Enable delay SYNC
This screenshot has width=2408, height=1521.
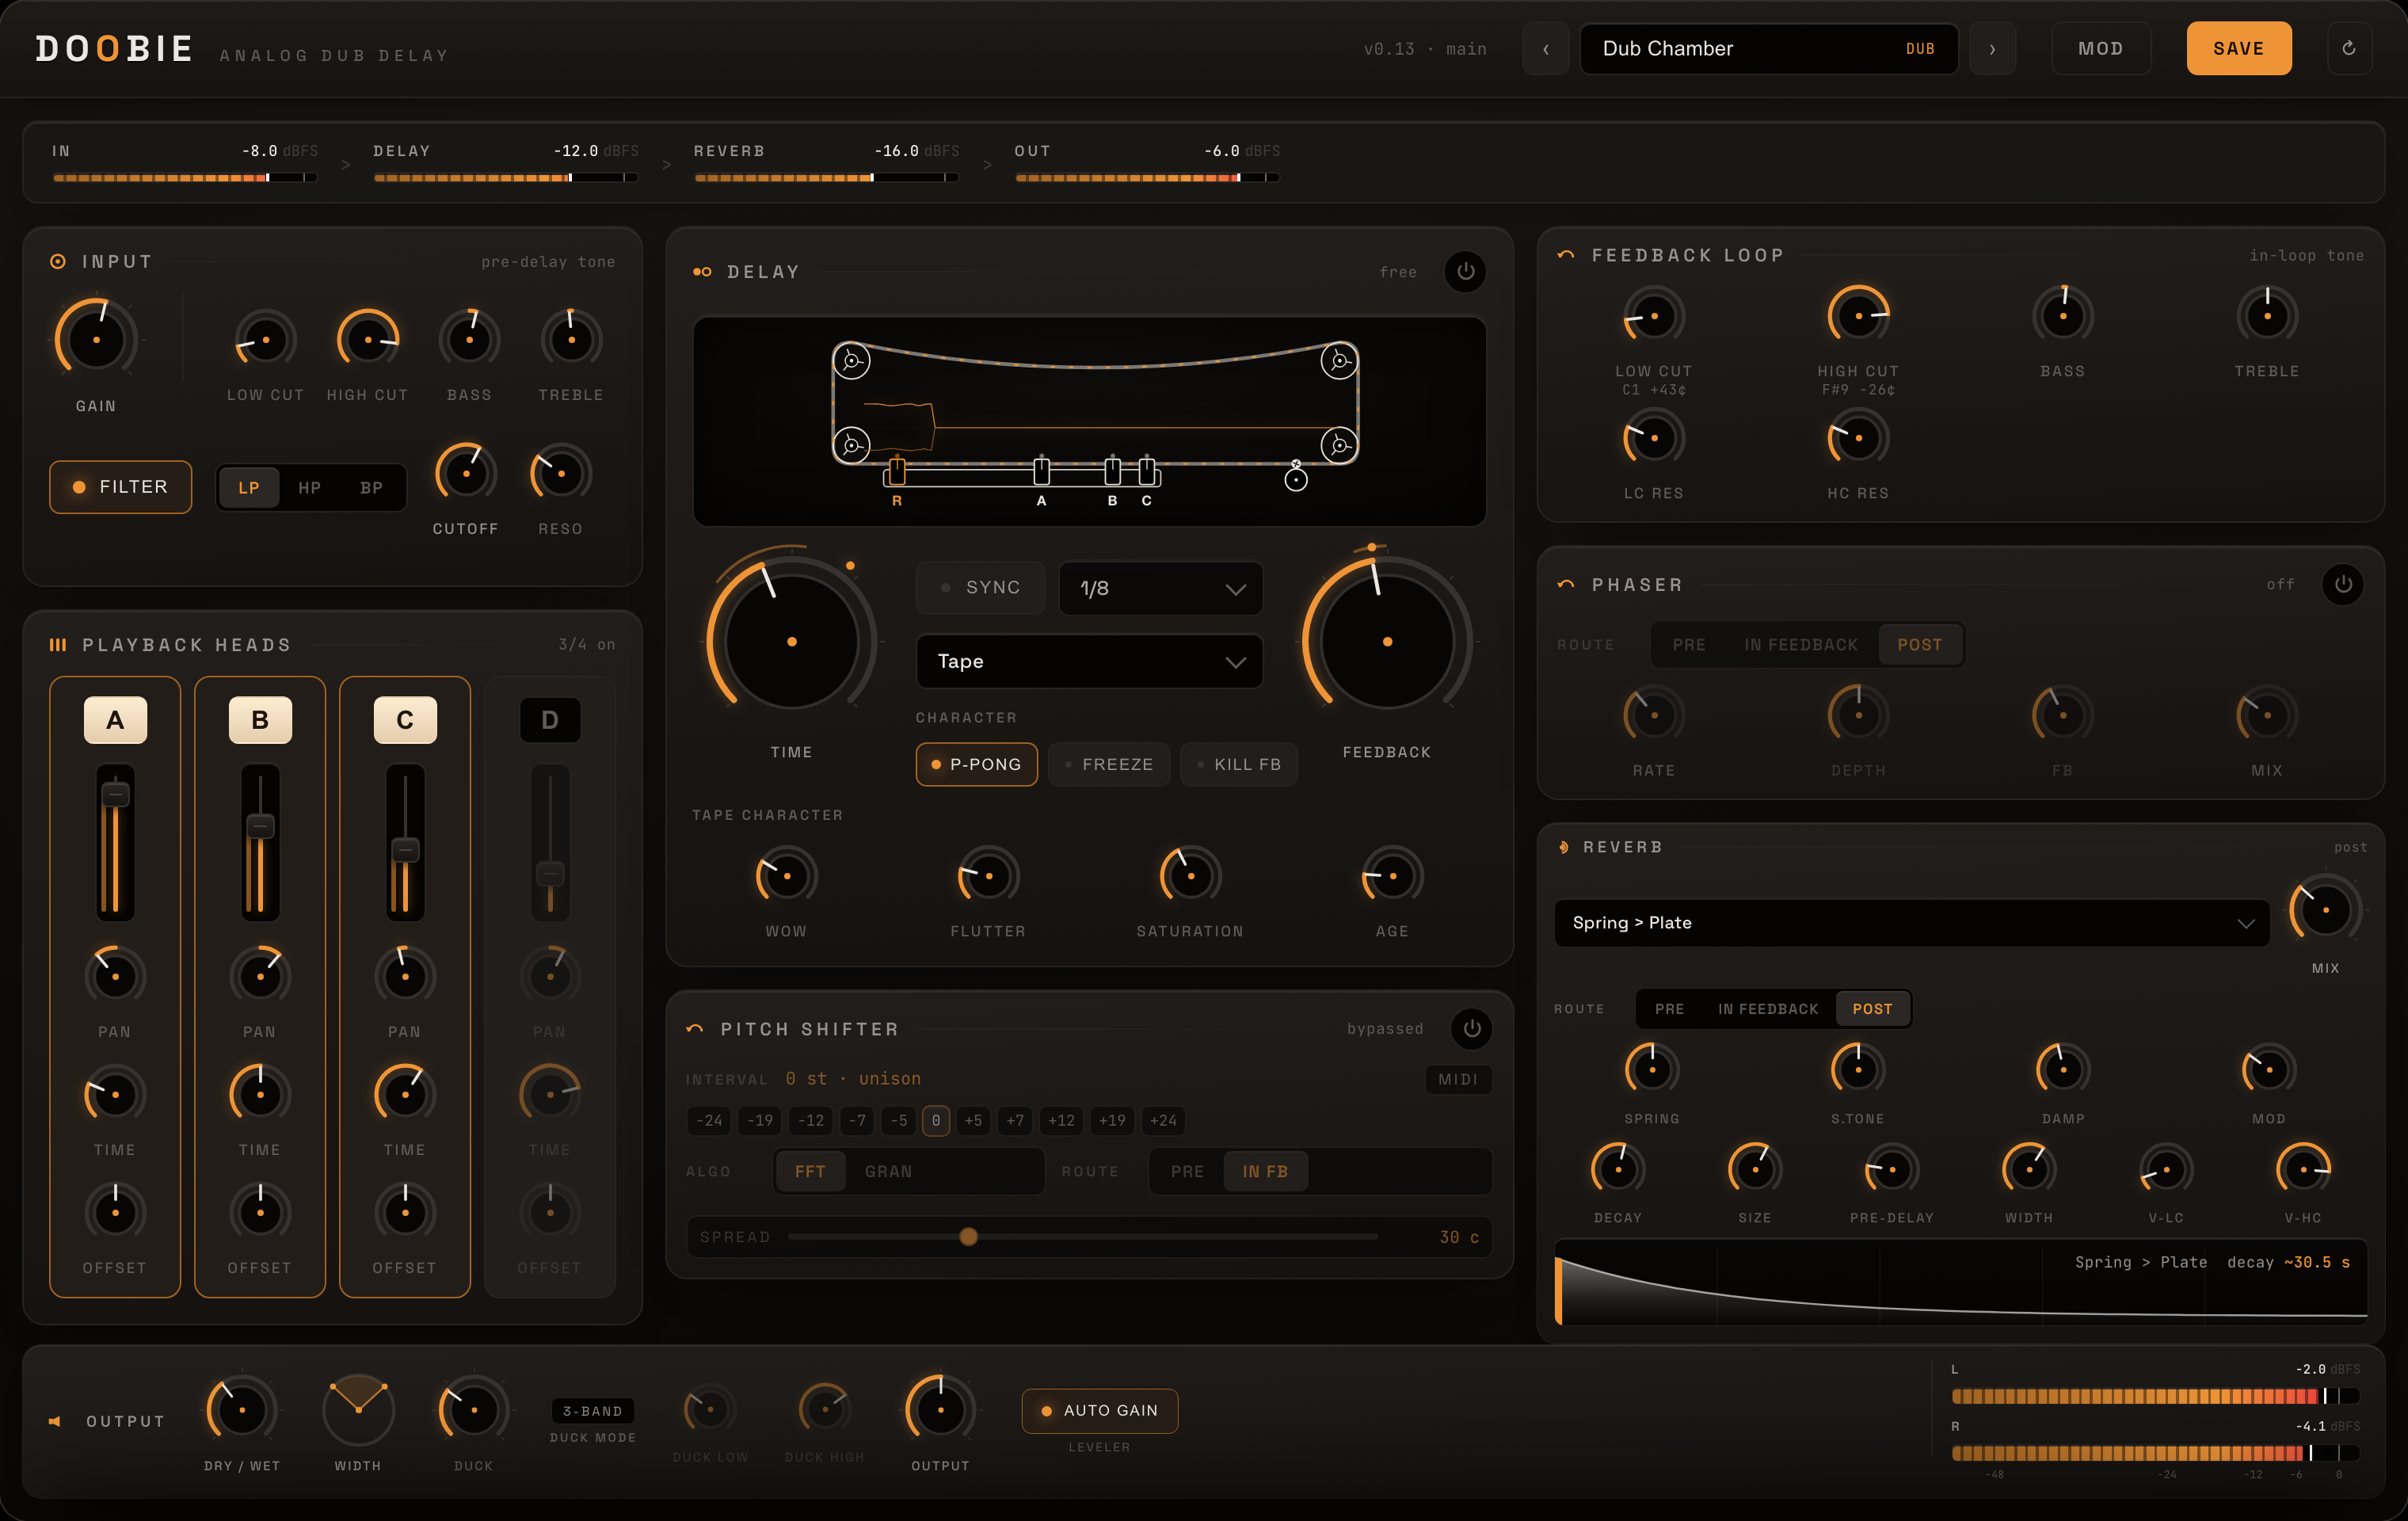pyautogui.click(x=980, y=588)
